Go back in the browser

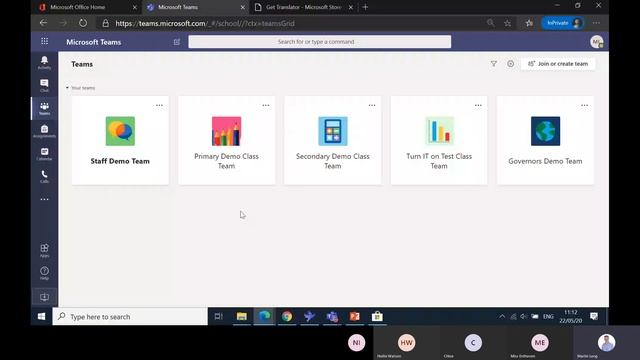43,23
